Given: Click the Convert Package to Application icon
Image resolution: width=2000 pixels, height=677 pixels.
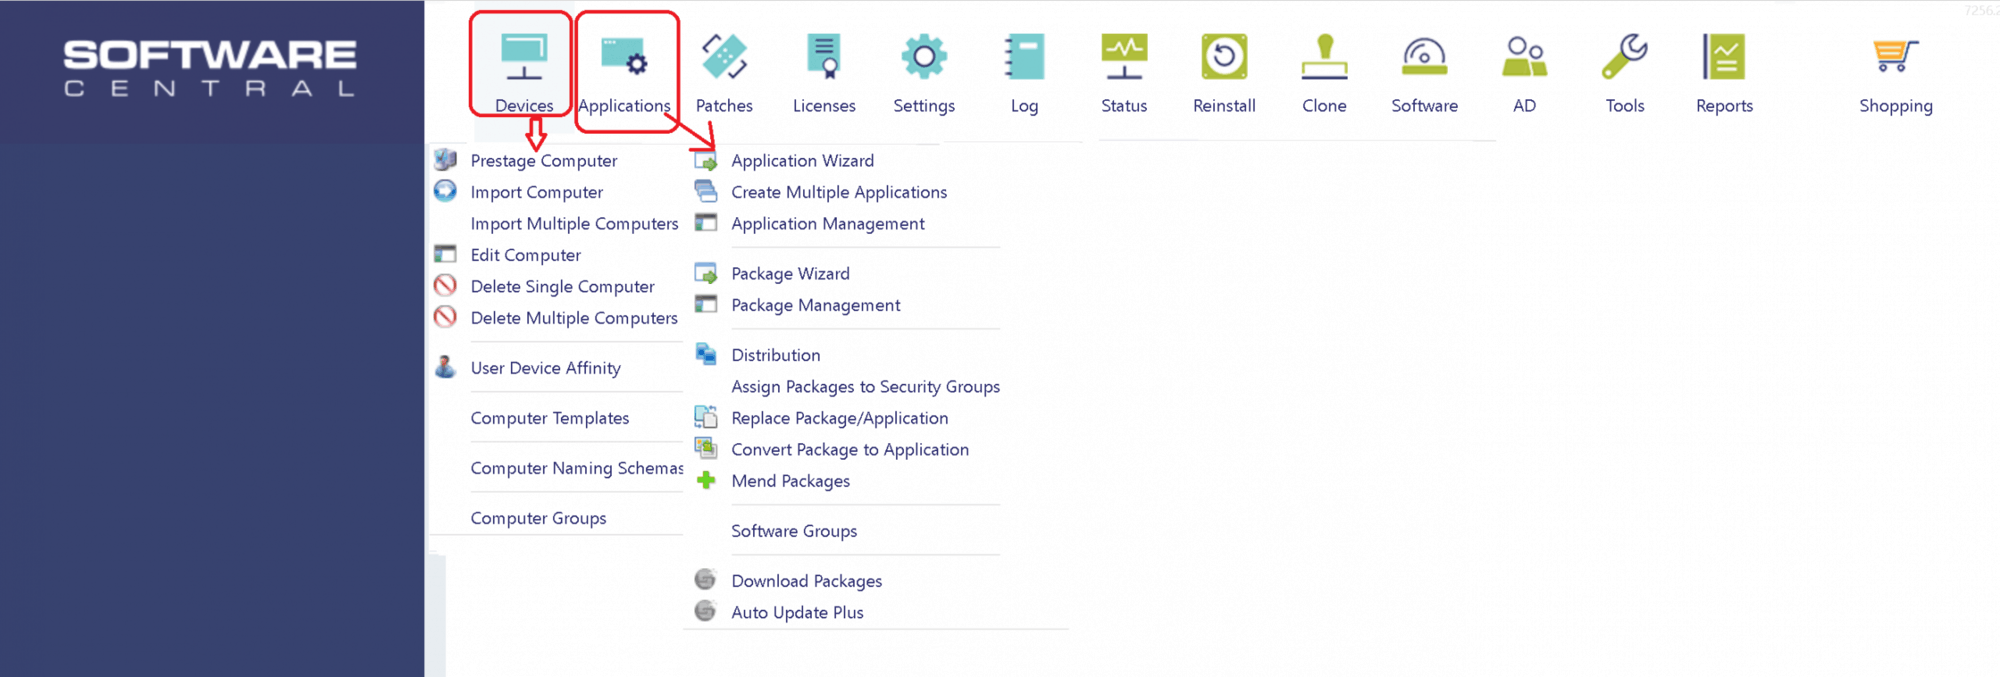Looking at the screenshot, I should 706,447.
